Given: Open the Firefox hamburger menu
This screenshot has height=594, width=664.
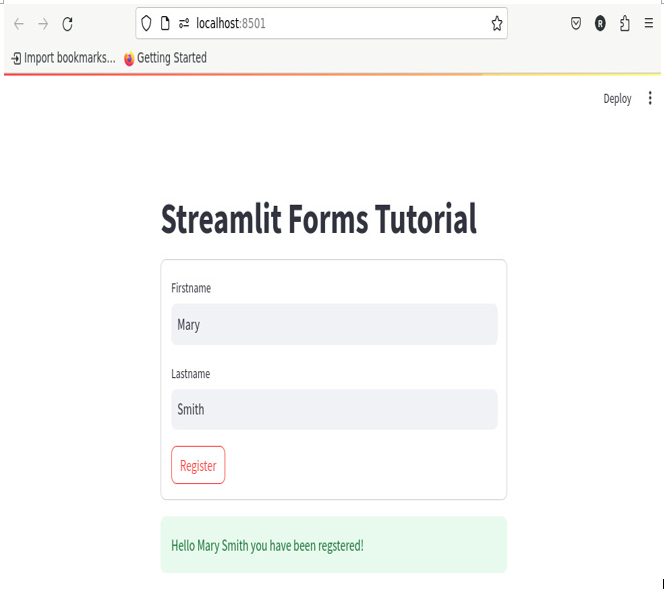Looking at the screenshot, I should [x=649, y=23].
